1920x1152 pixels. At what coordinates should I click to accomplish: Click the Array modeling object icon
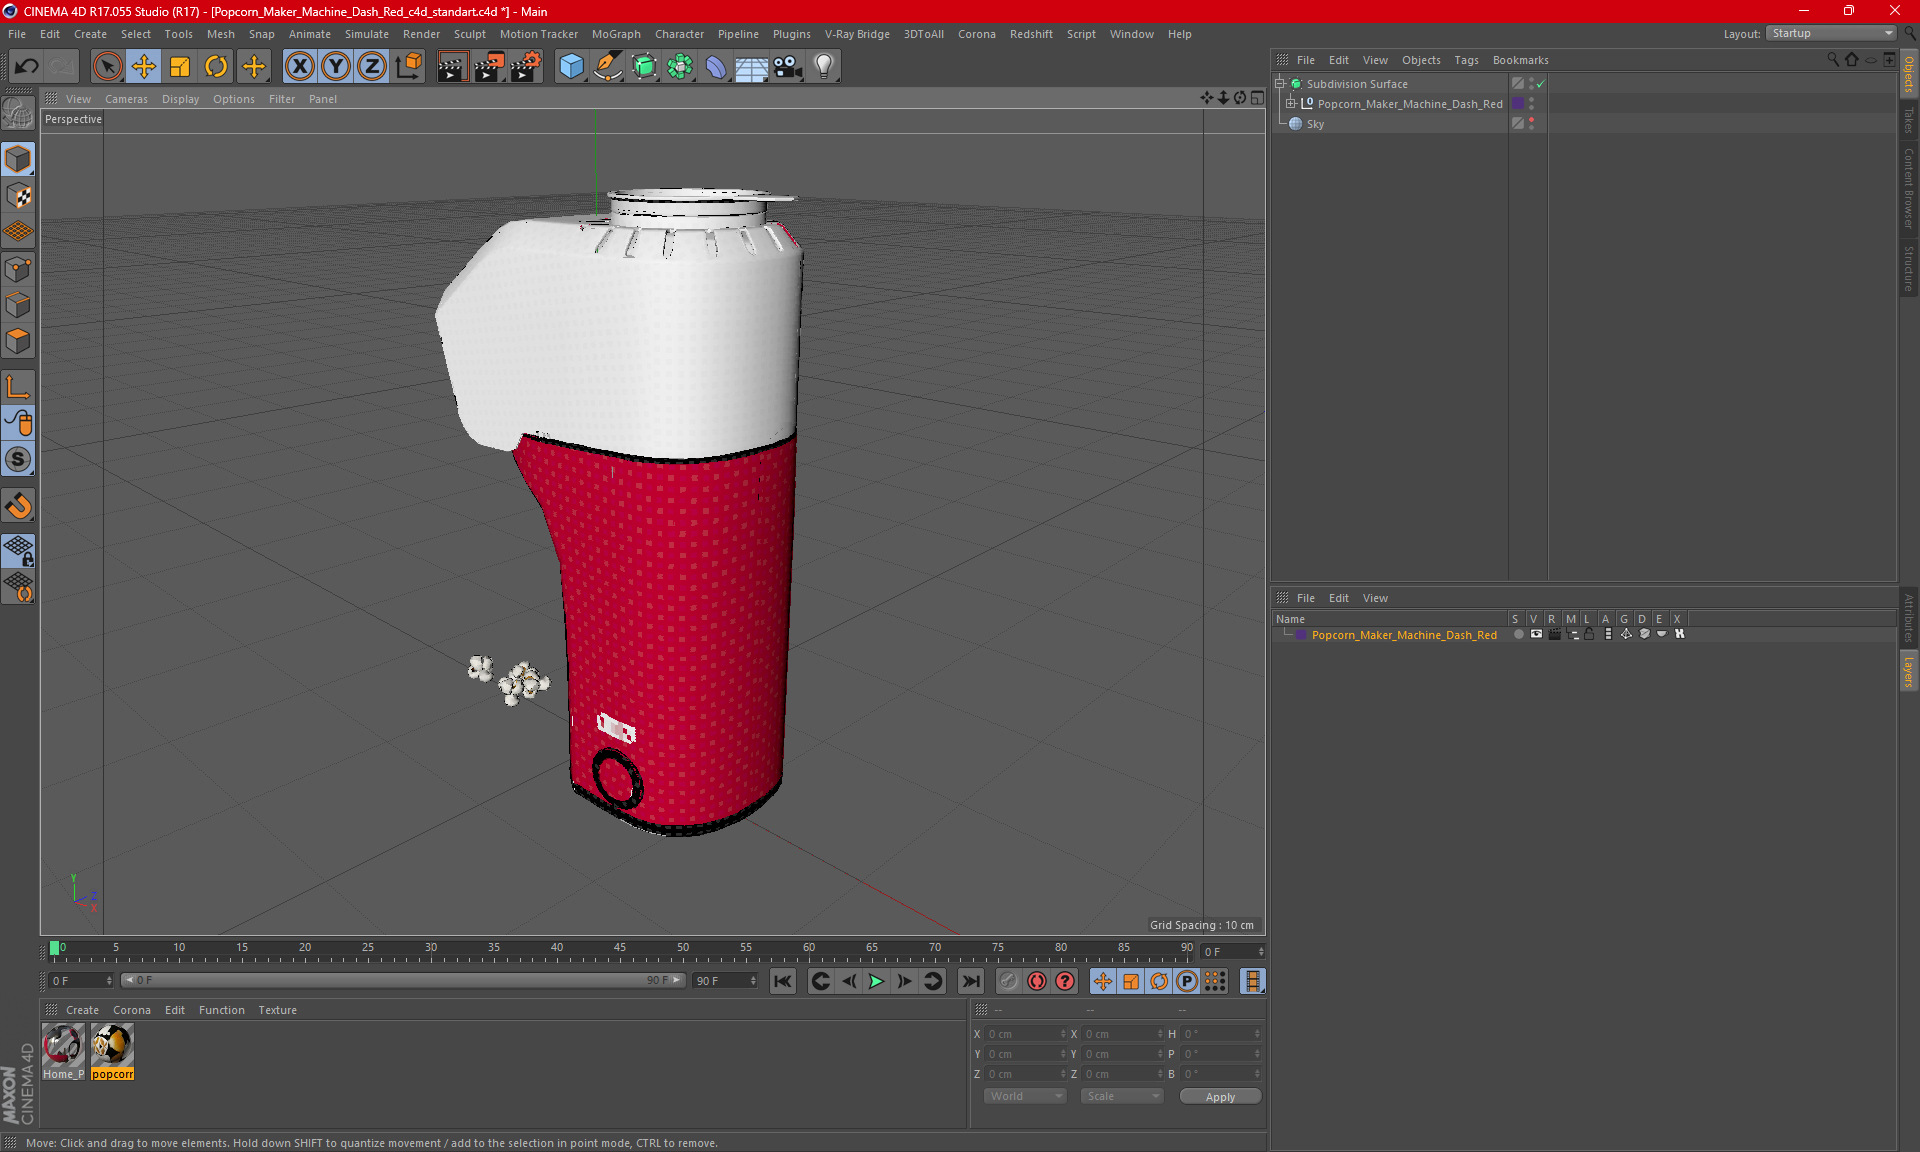coord(680,67)
